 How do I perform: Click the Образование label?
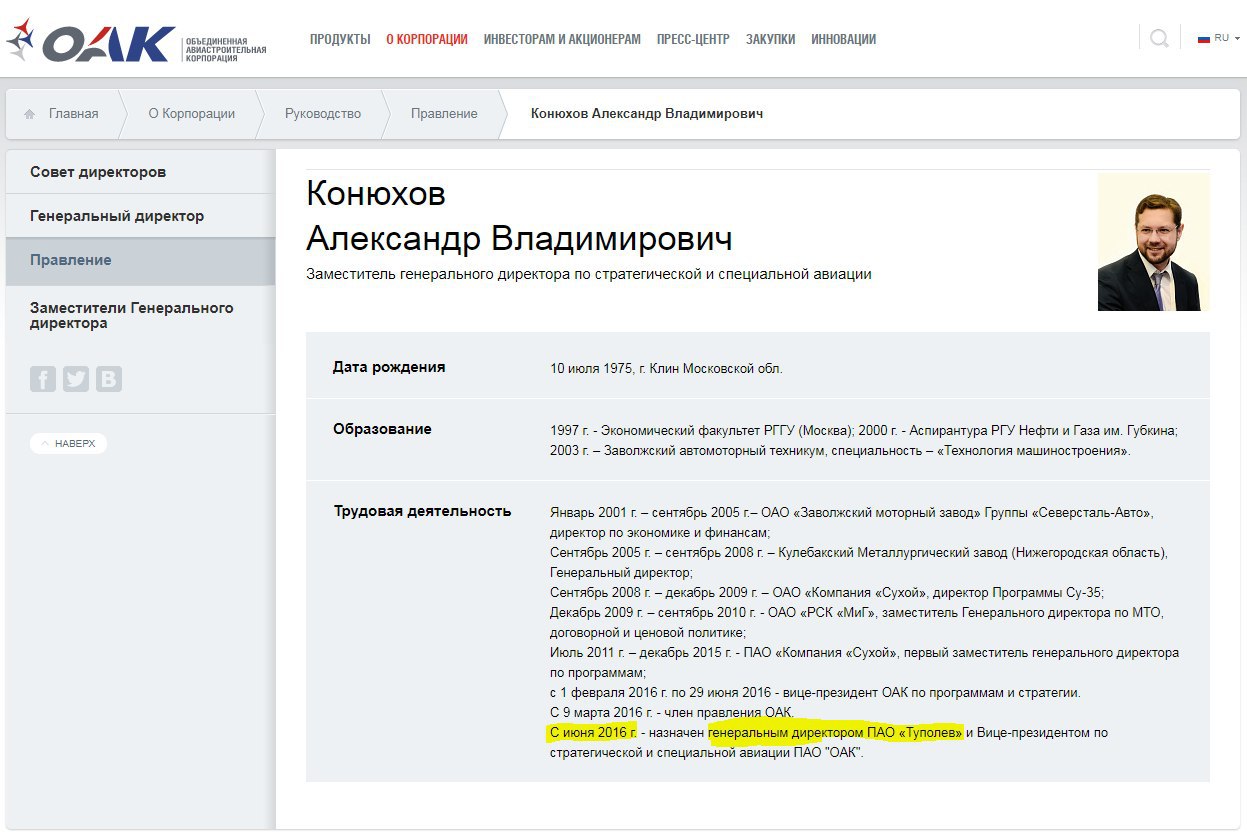pos(382,429)
